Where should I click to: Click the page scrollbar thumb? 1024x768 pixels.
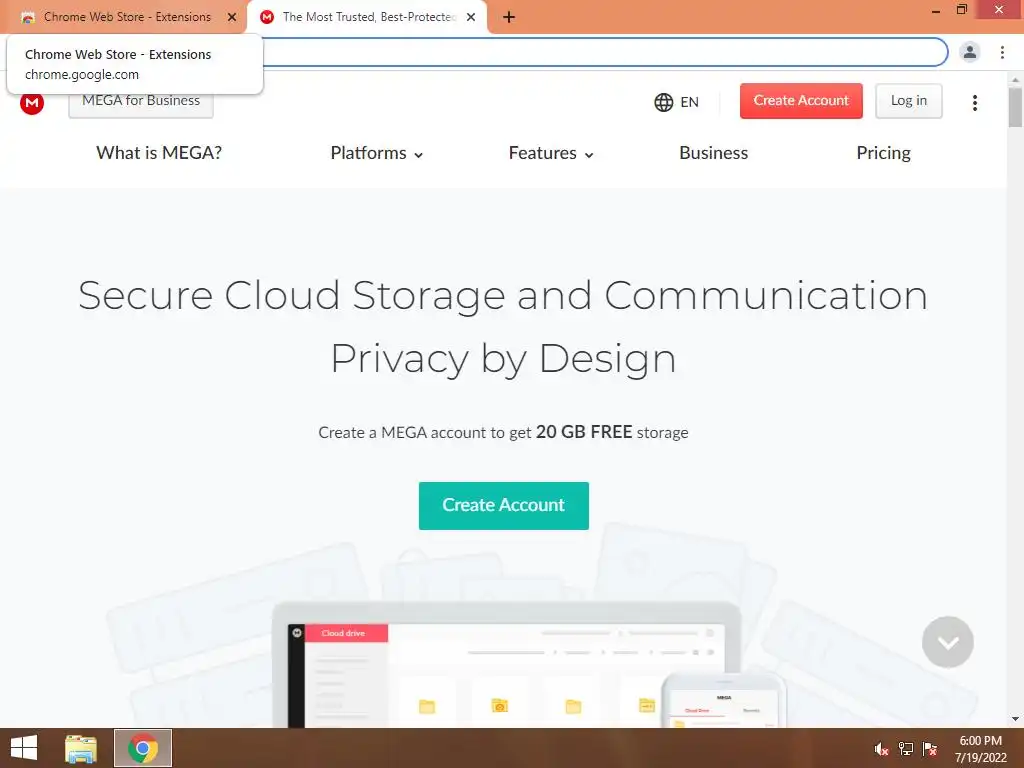[1015, 107]
